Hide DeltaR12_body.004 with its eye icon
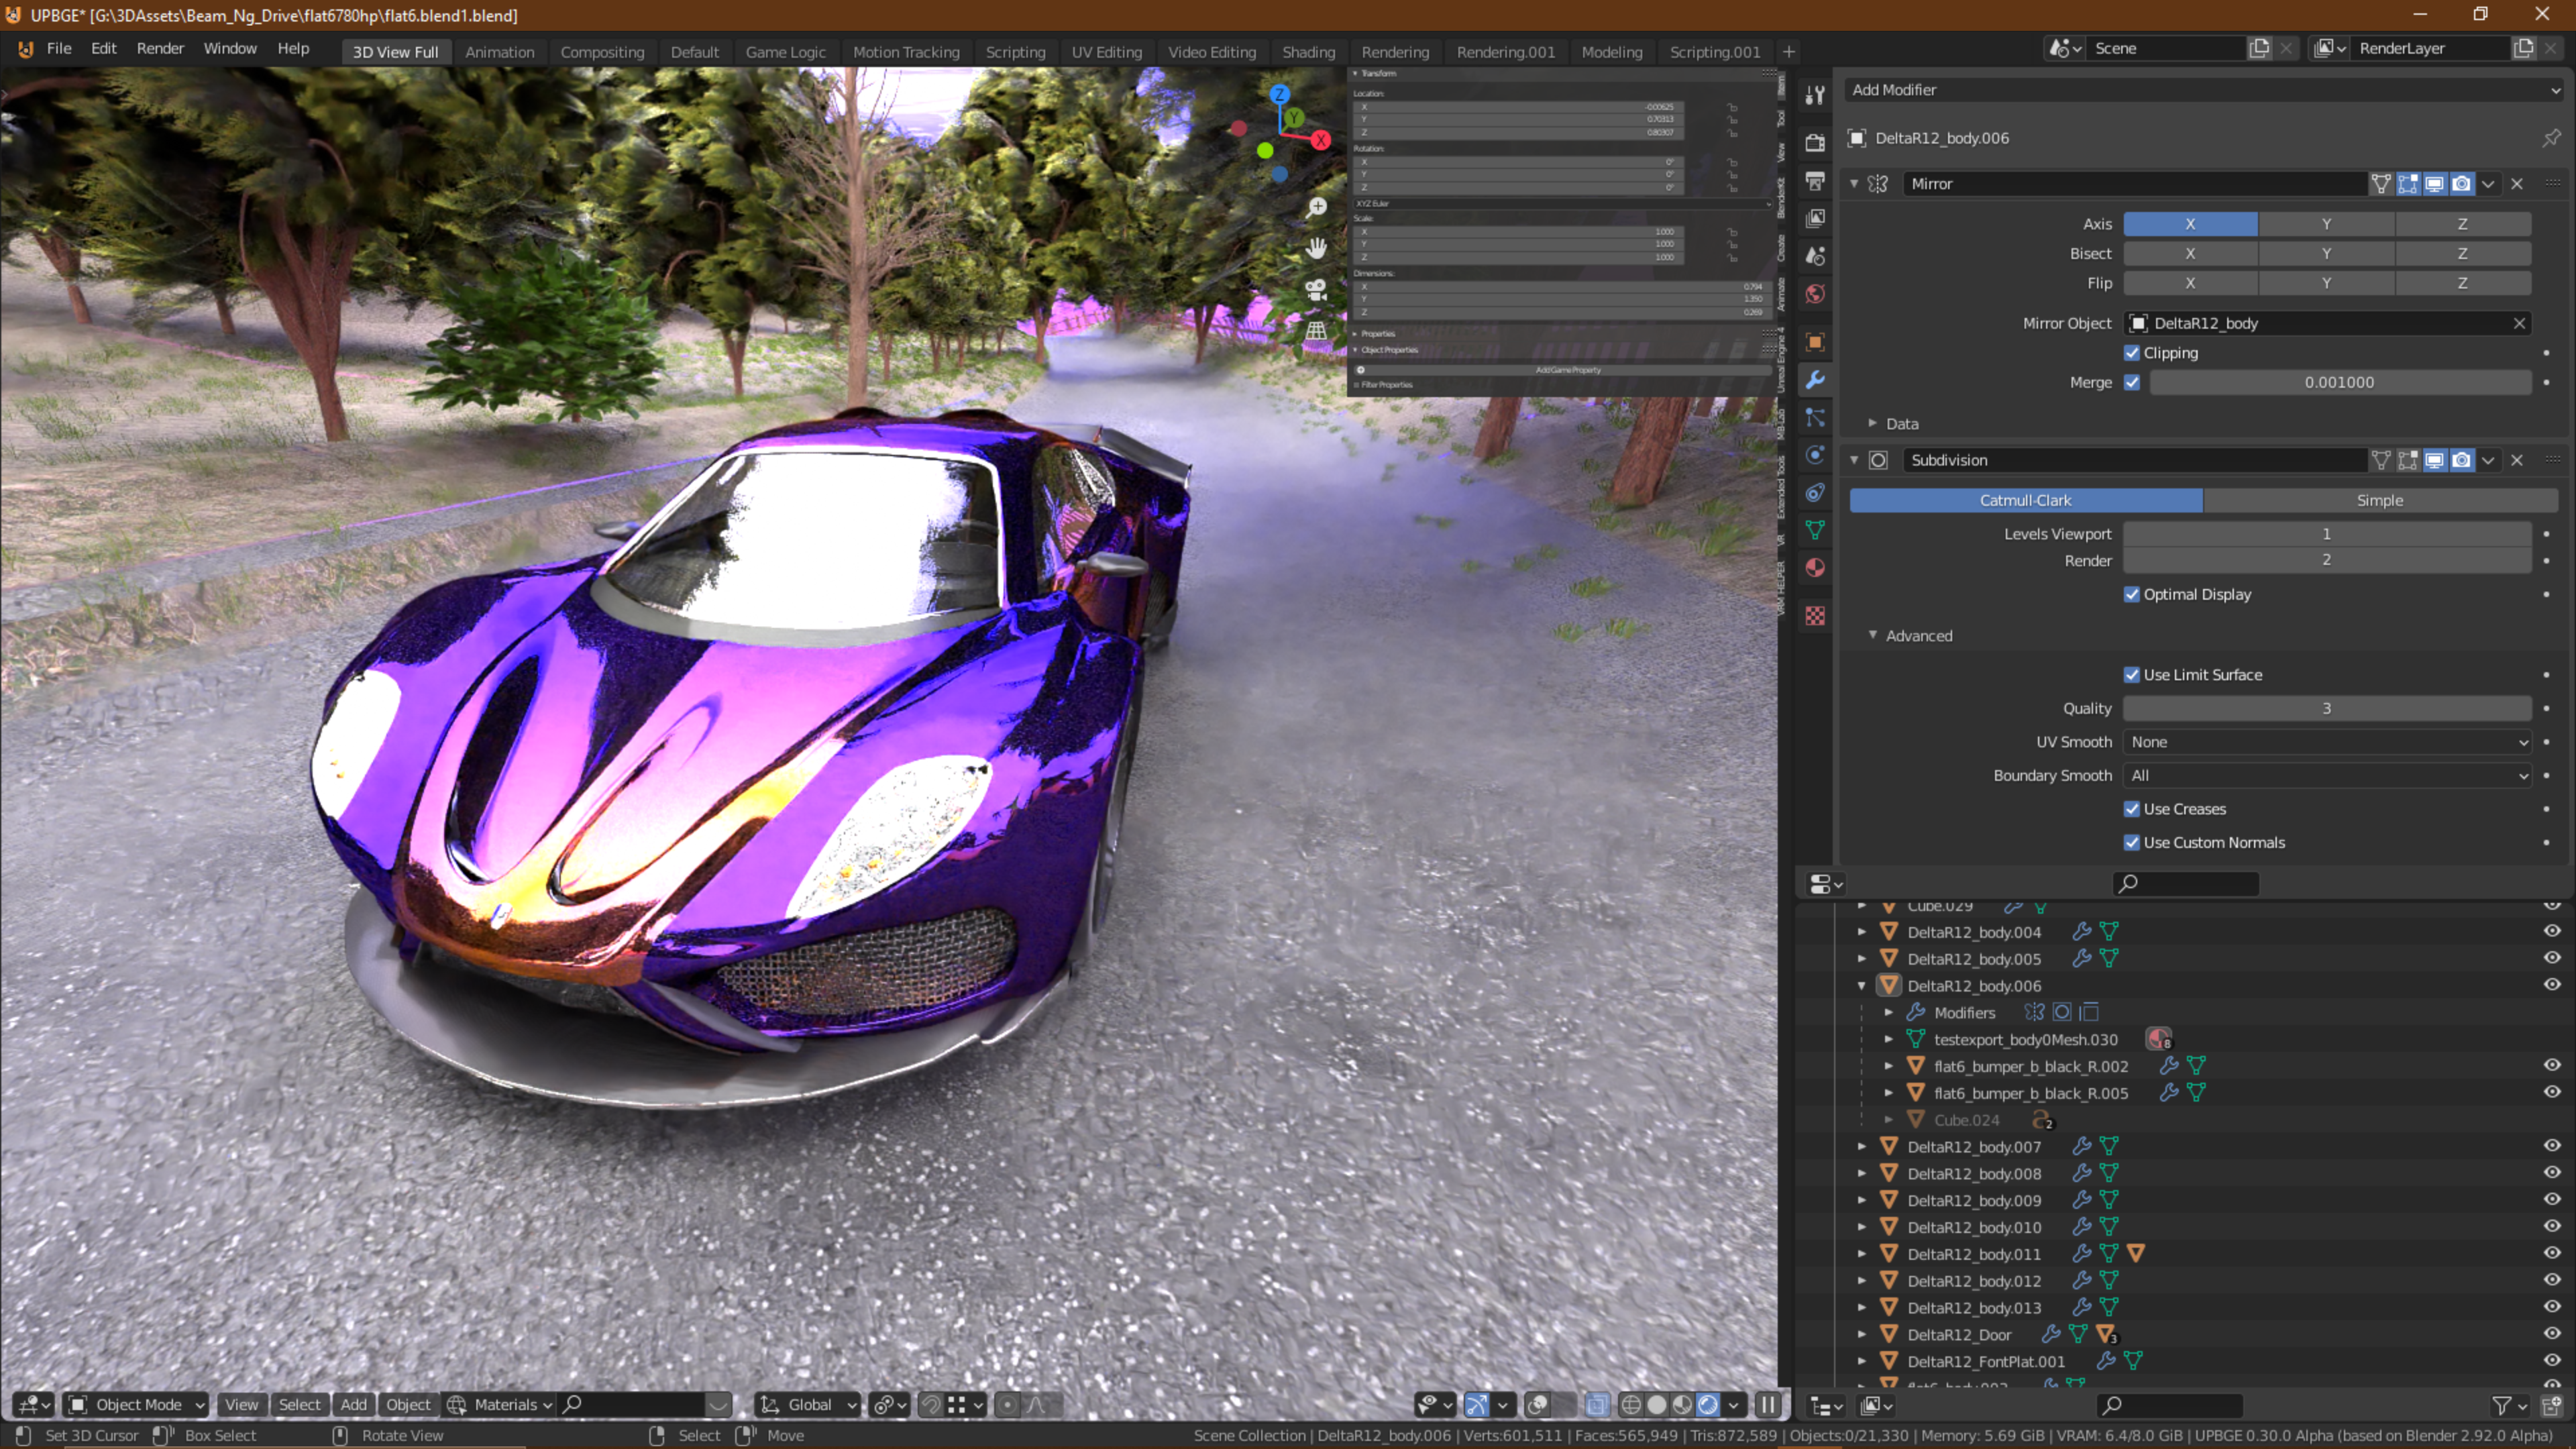 pos(2551,931)
